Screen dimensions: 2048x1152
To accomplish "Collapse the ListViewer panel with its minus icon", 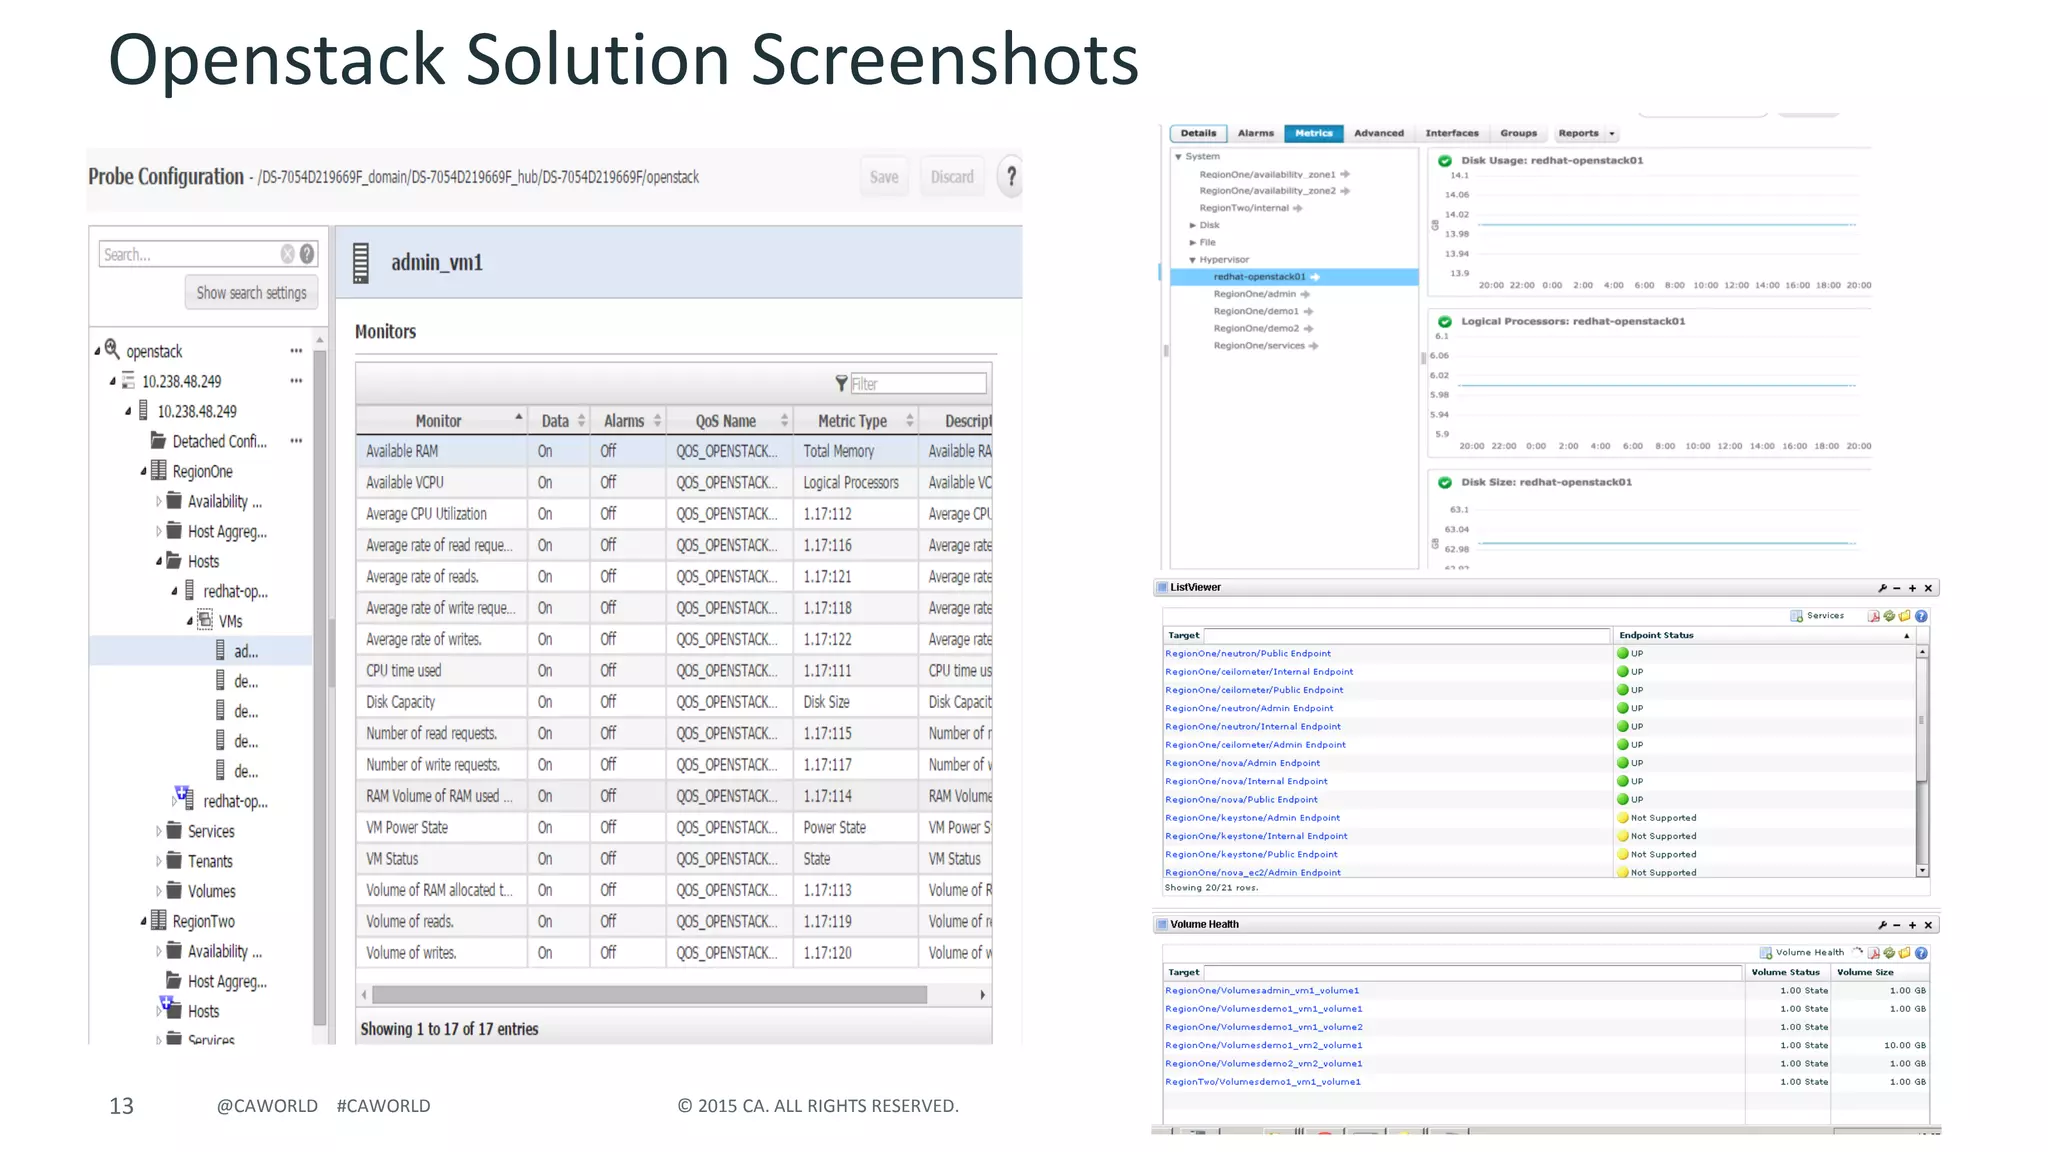I will [x=1897, y=588].
